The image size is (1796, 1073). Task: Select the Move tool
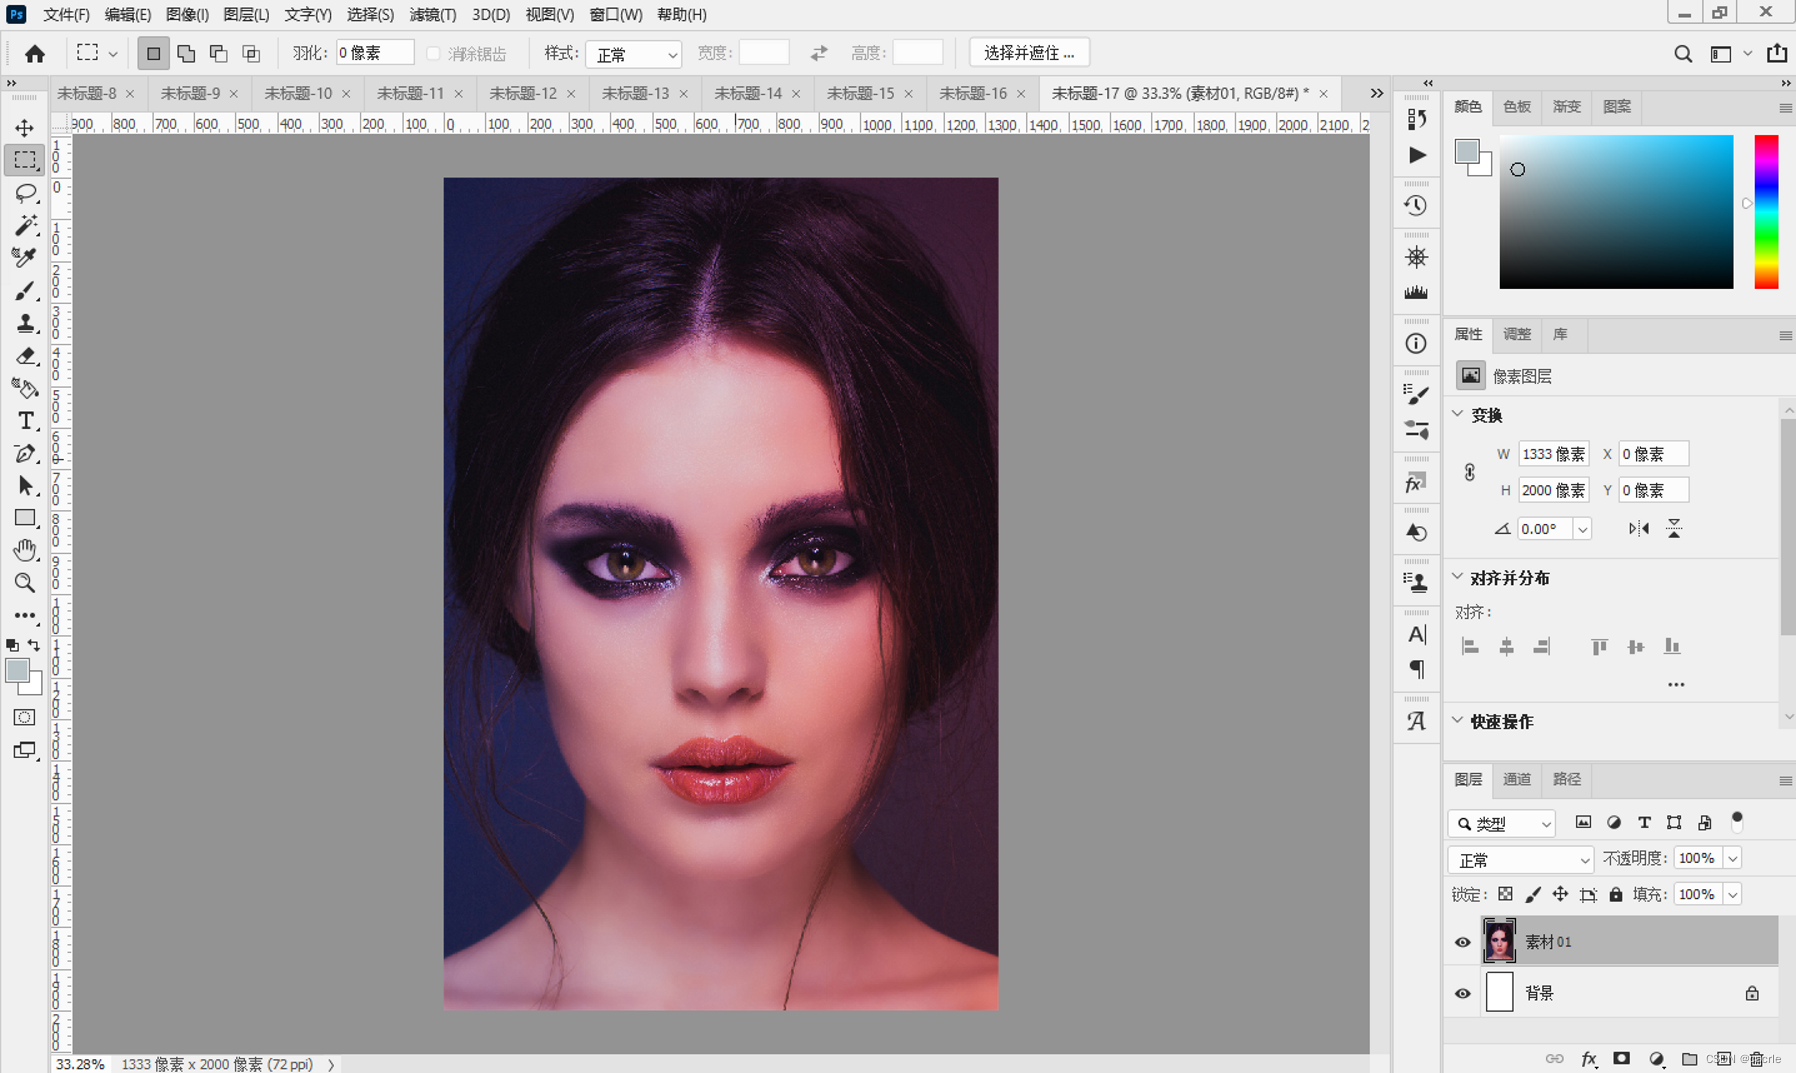tap(25, 128)
